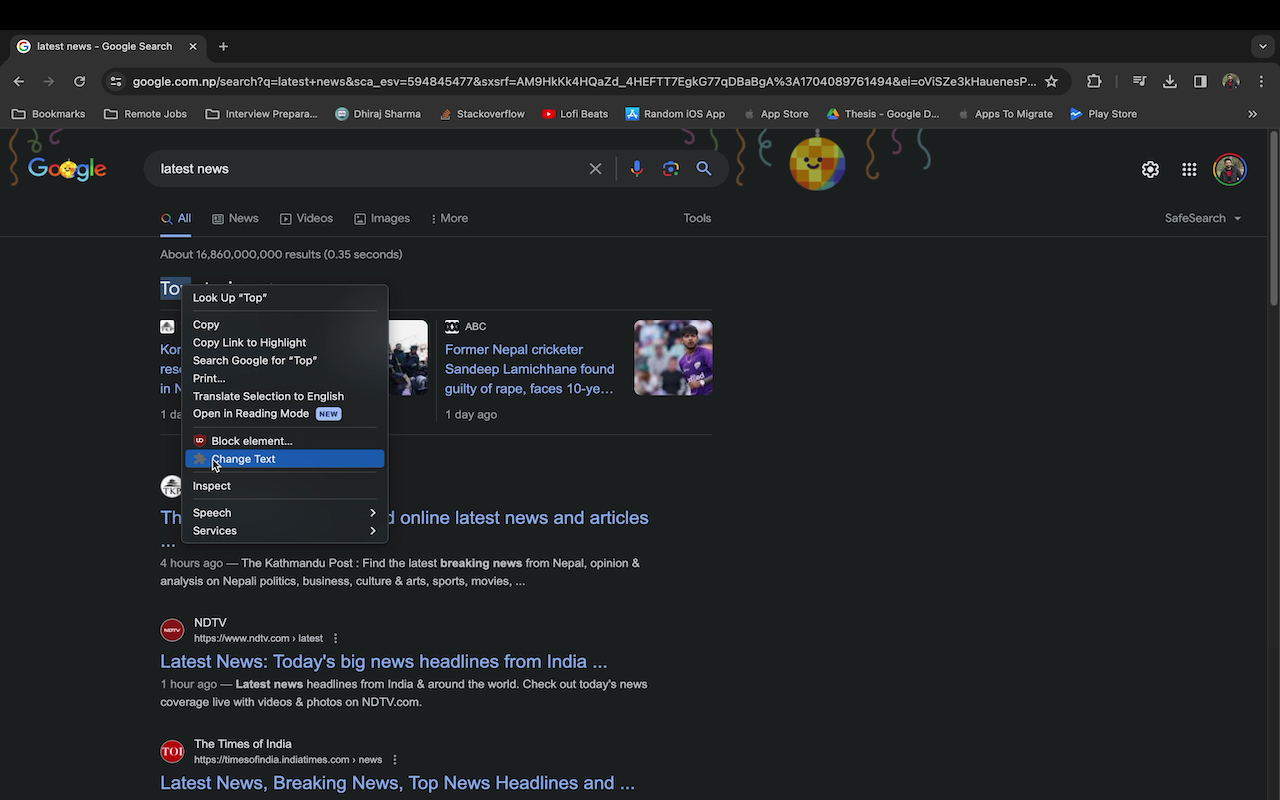Expand the Services submenu
The width and height of the screenshot is (1280, 800).
[214, 530]
